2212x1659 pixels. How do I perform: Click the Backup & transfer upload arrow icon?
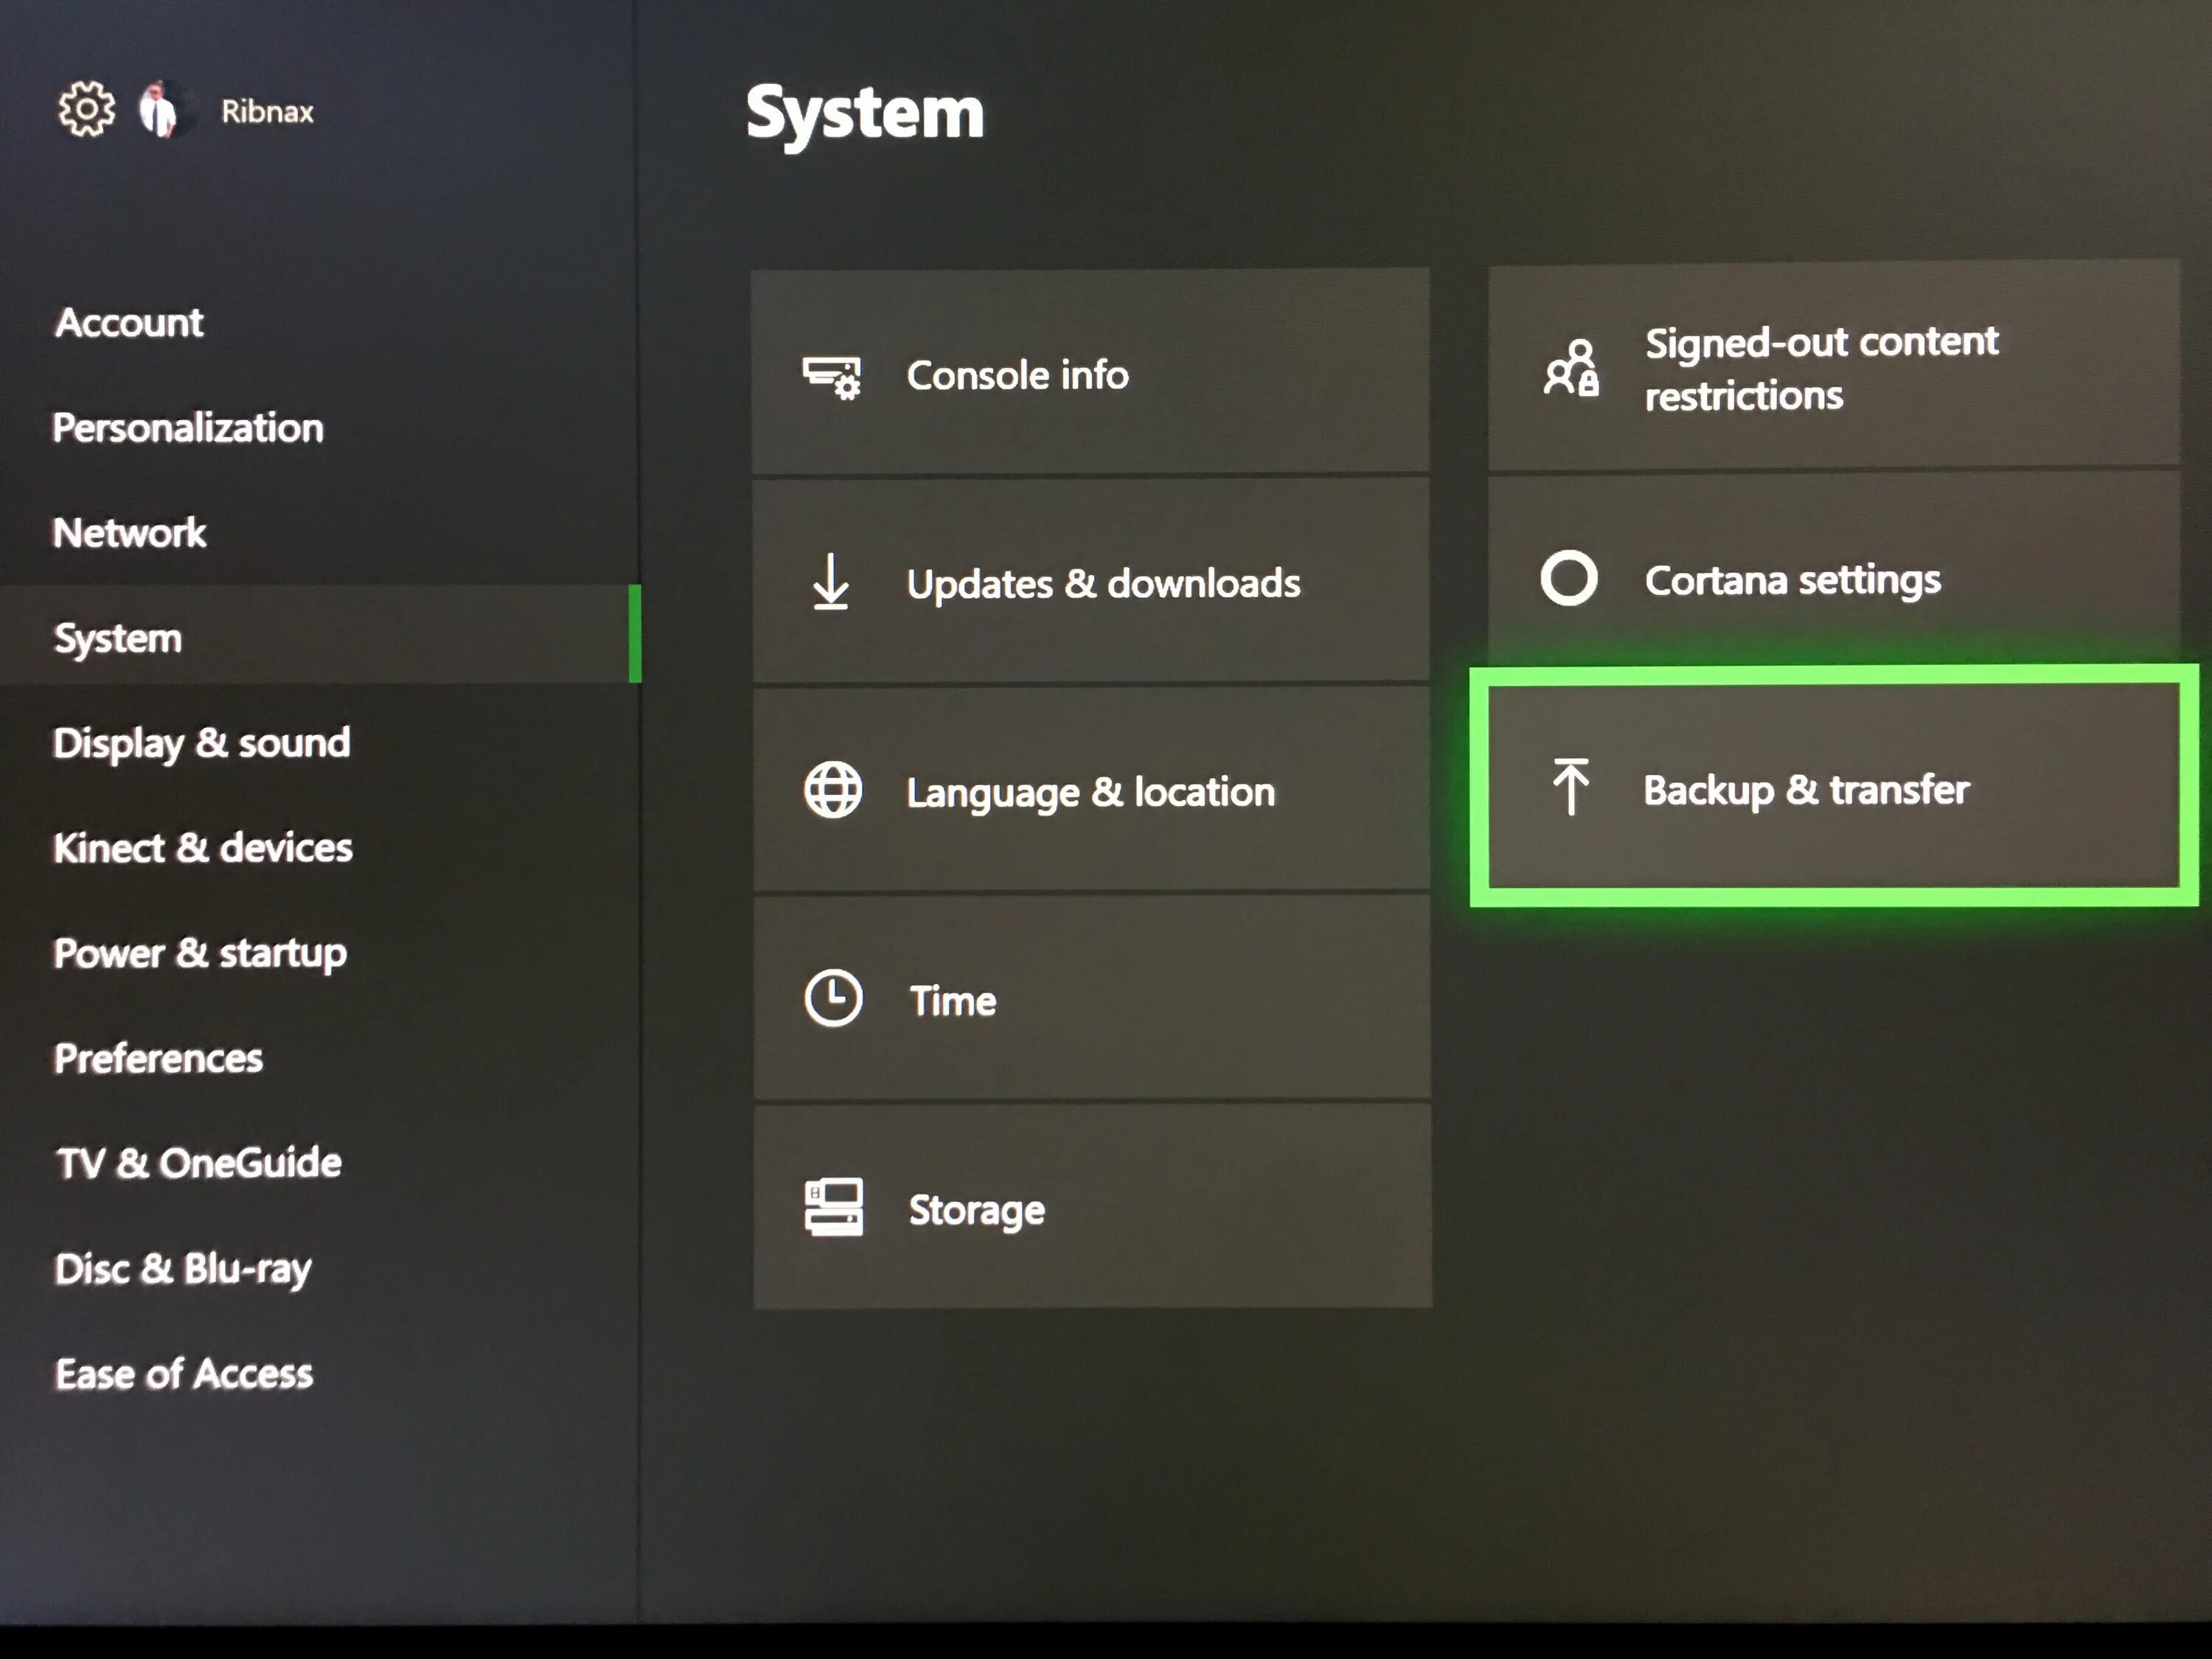pyautogui.click(x=1570, y=787)
